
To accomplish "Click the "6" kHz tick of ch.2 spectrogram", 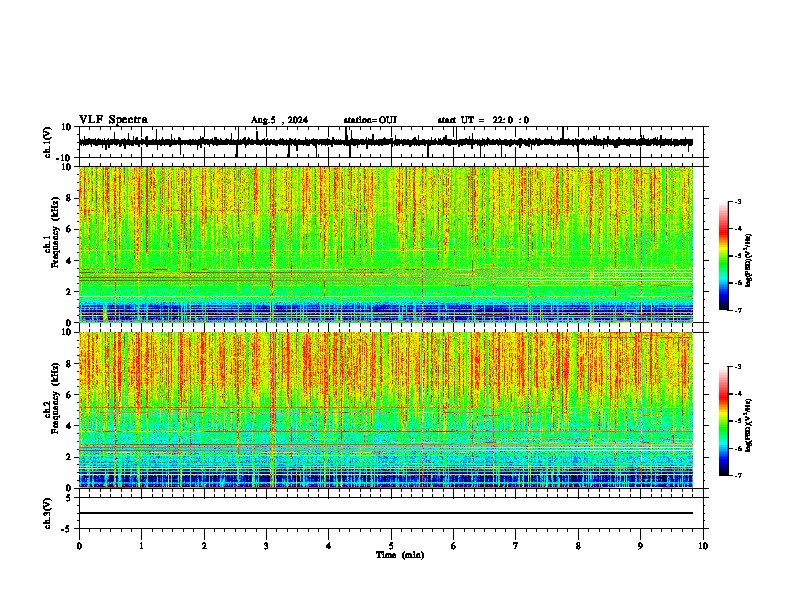I will [71, 395].
